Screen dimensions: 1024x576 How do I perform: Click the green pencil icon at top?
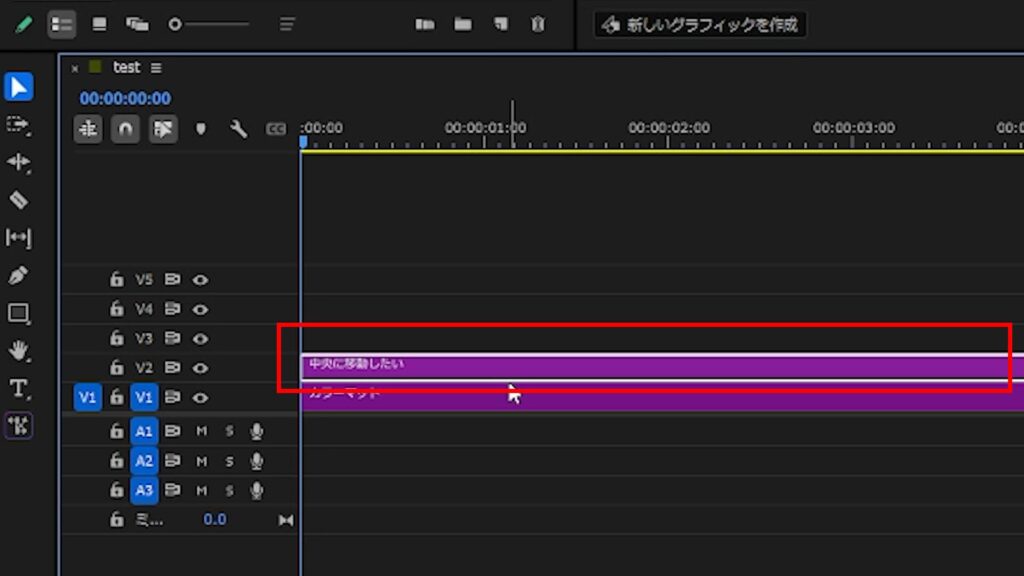(x=24, y=25)
